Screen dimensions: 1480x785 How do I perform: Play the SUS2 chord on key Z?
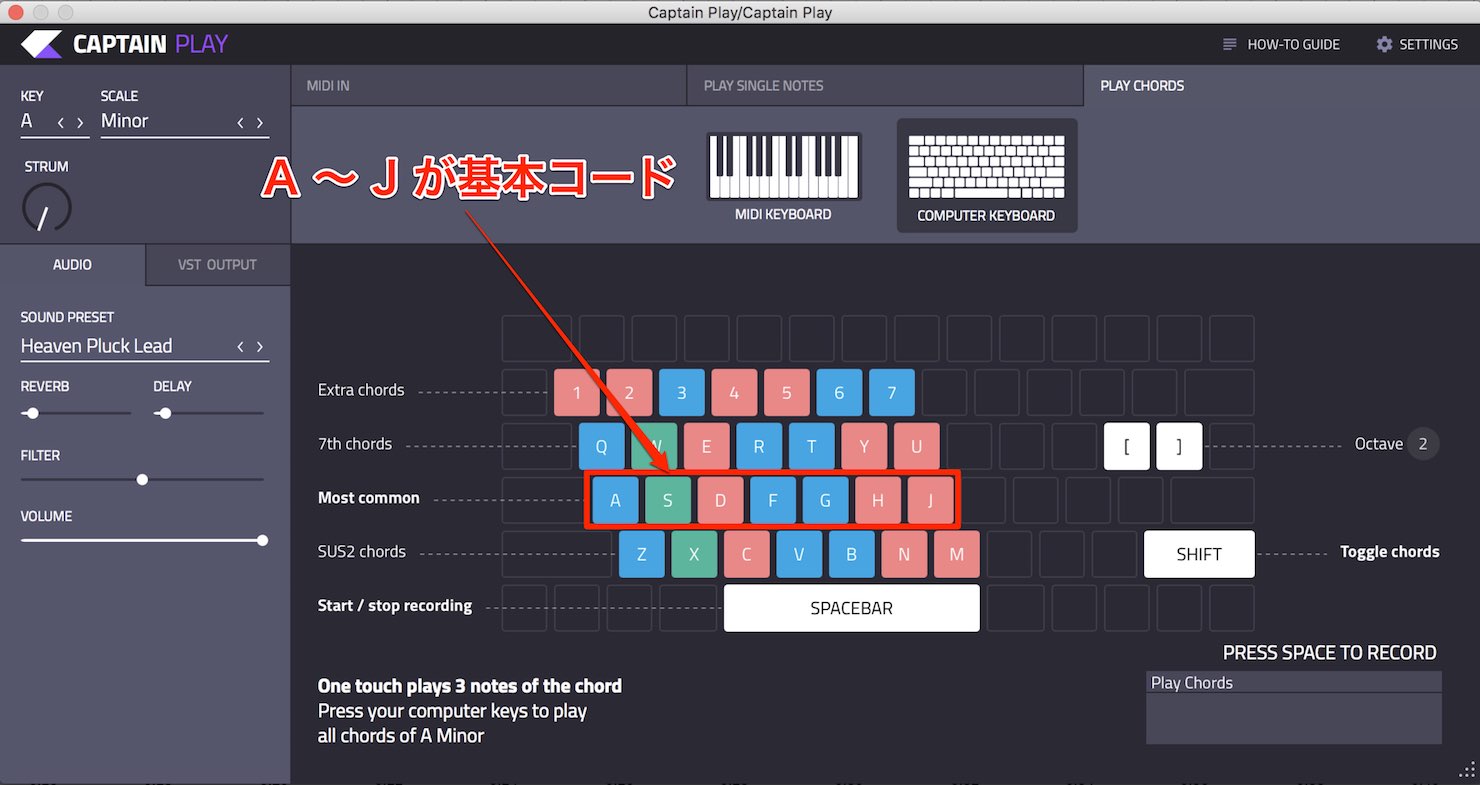click(x=642, y=554)
